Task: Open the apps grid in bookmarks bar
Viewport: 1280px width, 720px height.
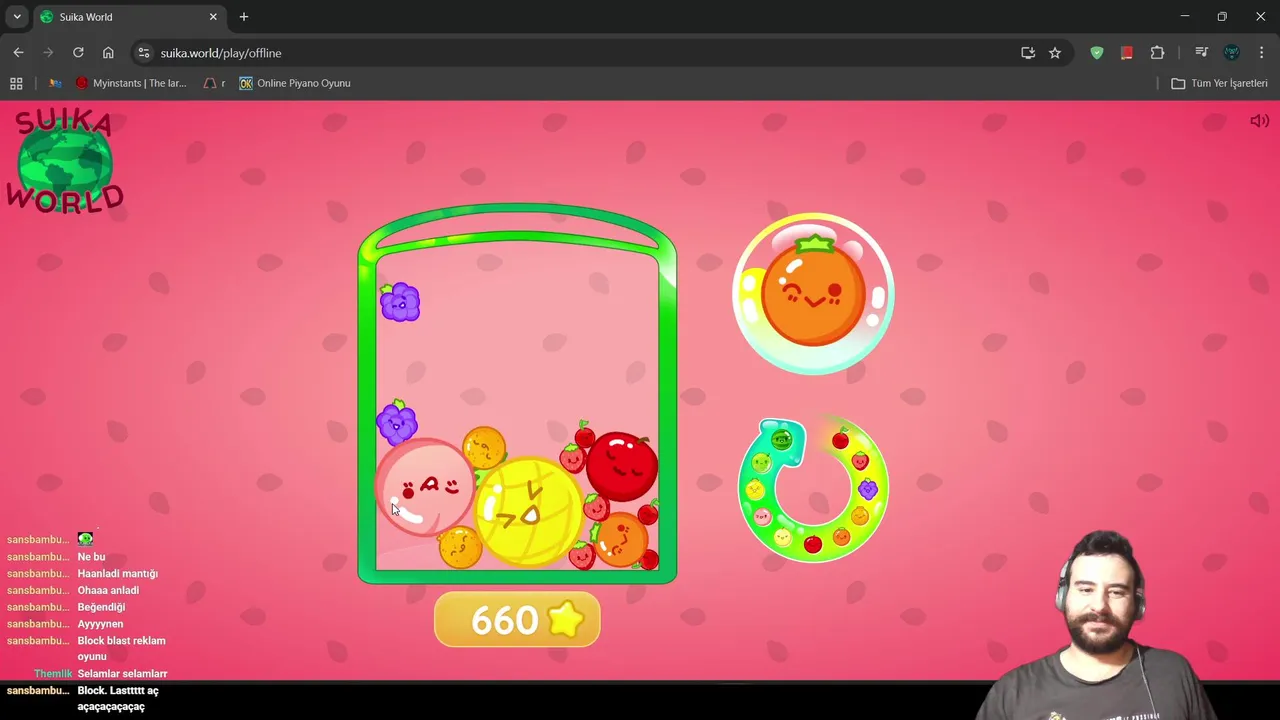Action: (x=16, y=83)
